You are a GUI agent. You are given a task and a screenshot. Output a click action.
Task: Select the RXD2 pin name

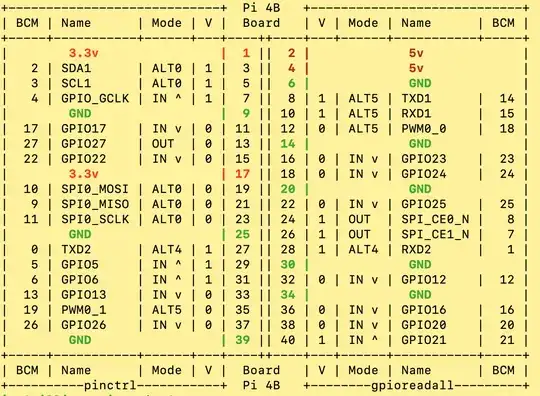(x=416, y=249)
